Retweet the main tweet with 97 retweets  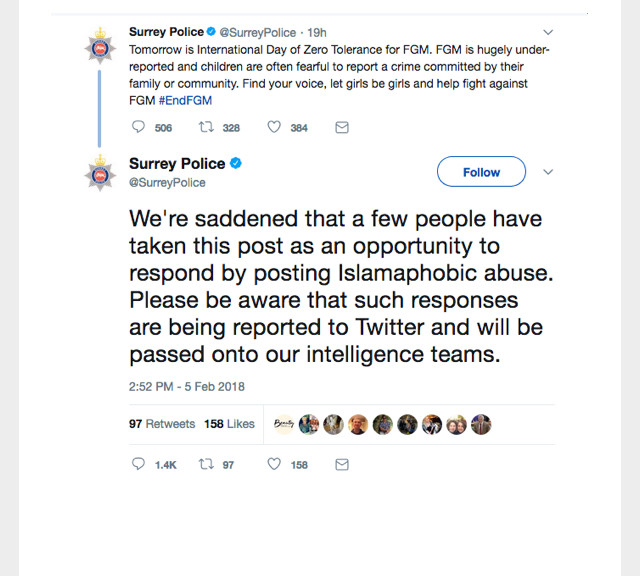(206, 465)
